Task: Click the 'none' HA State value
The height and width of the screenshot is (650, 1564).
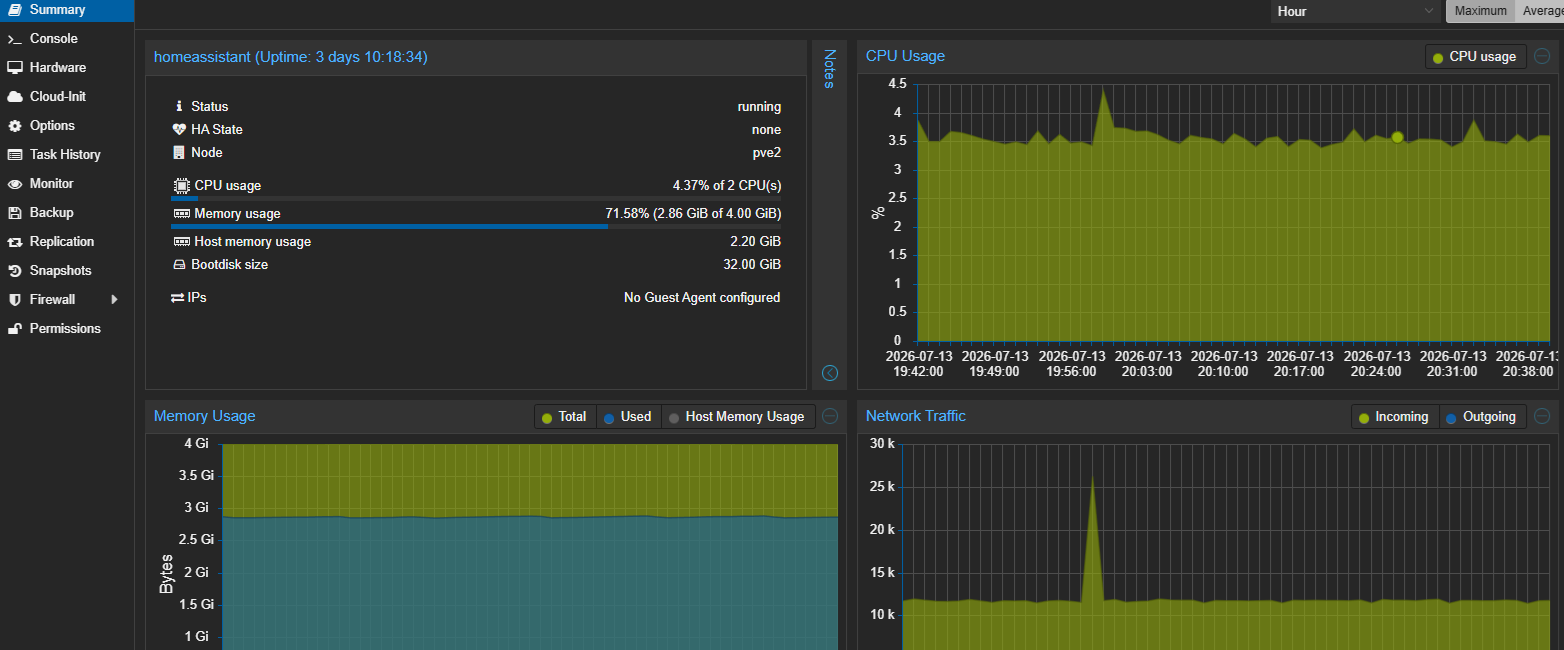Action: [767, 130]
